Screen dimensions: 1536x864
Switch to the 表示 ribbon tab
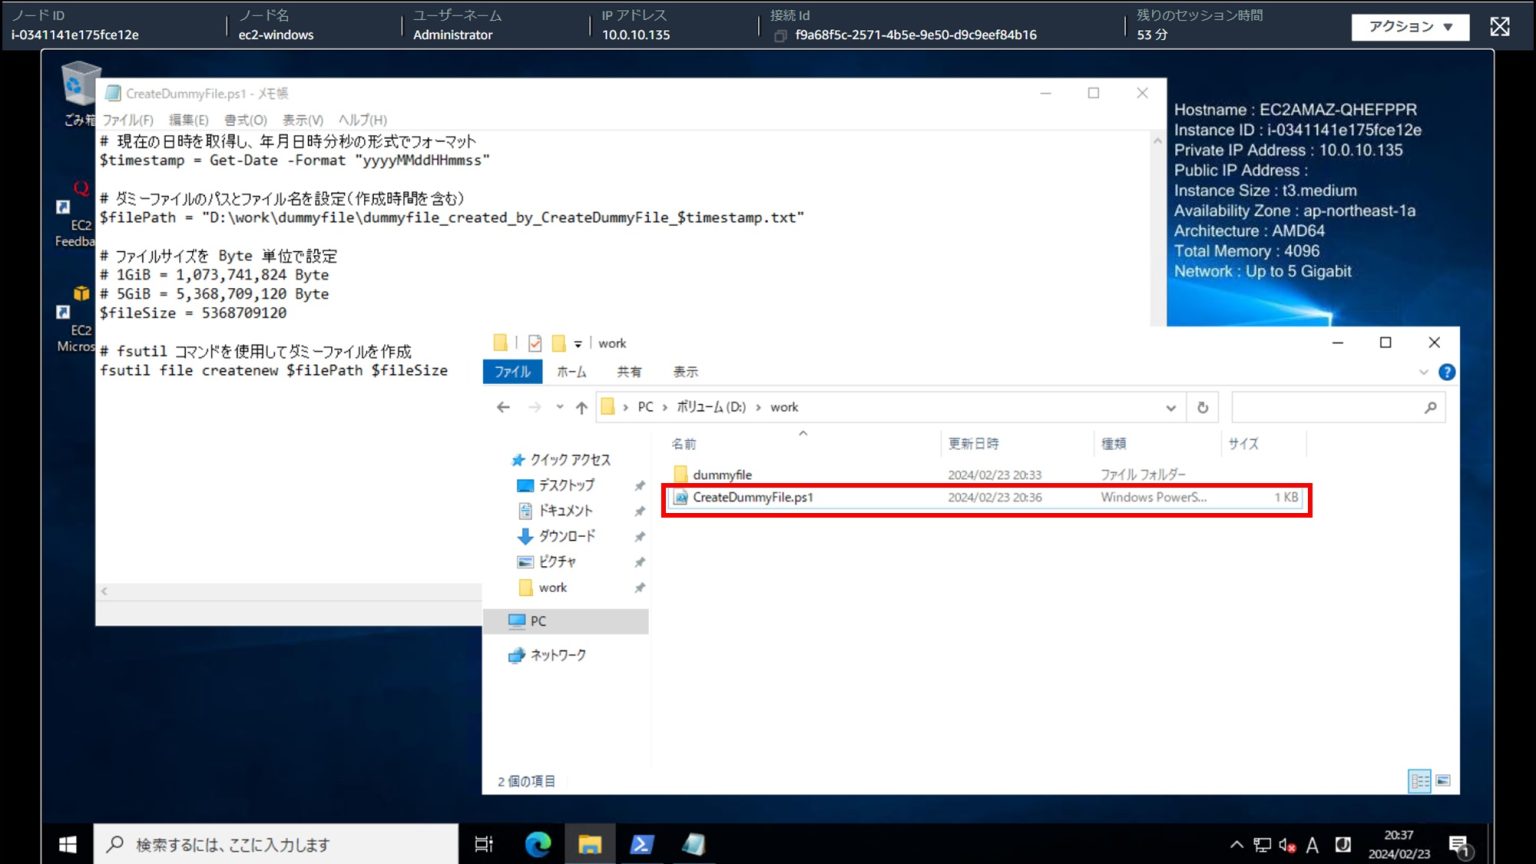click(x=685, y=372)
